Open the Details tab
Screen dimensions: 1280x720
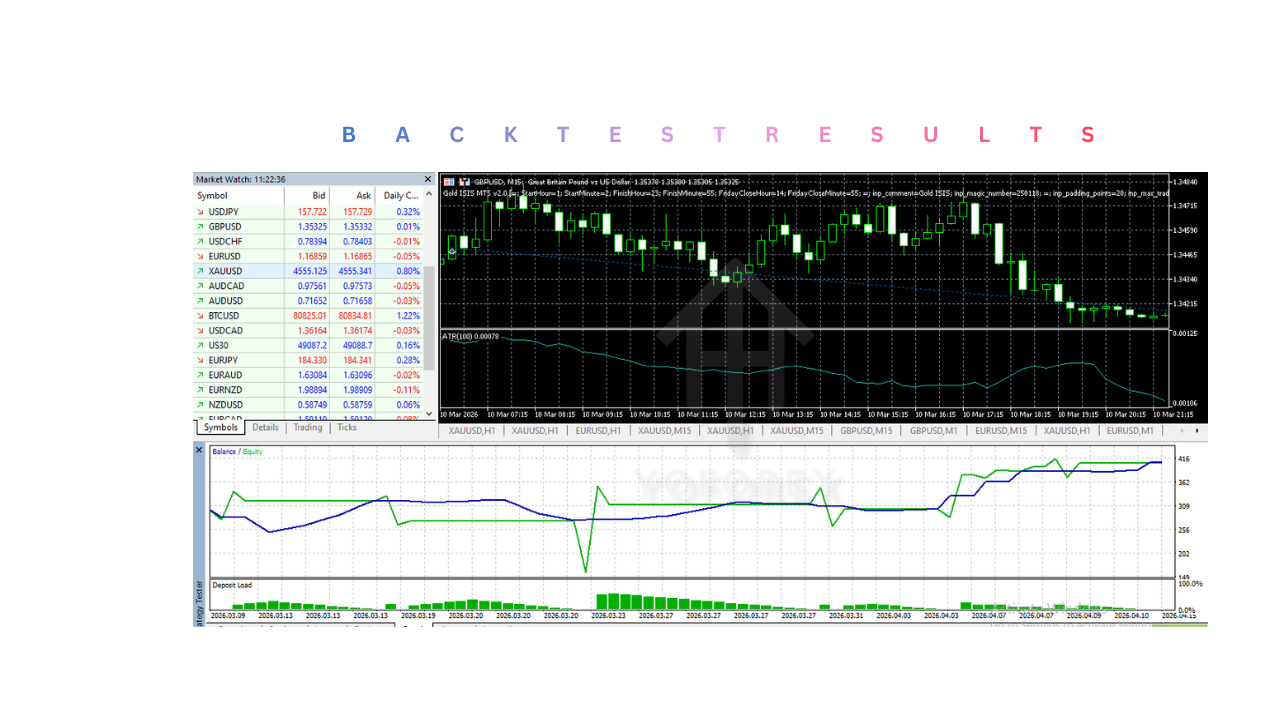pyautogui.click(x=265, y=427)
